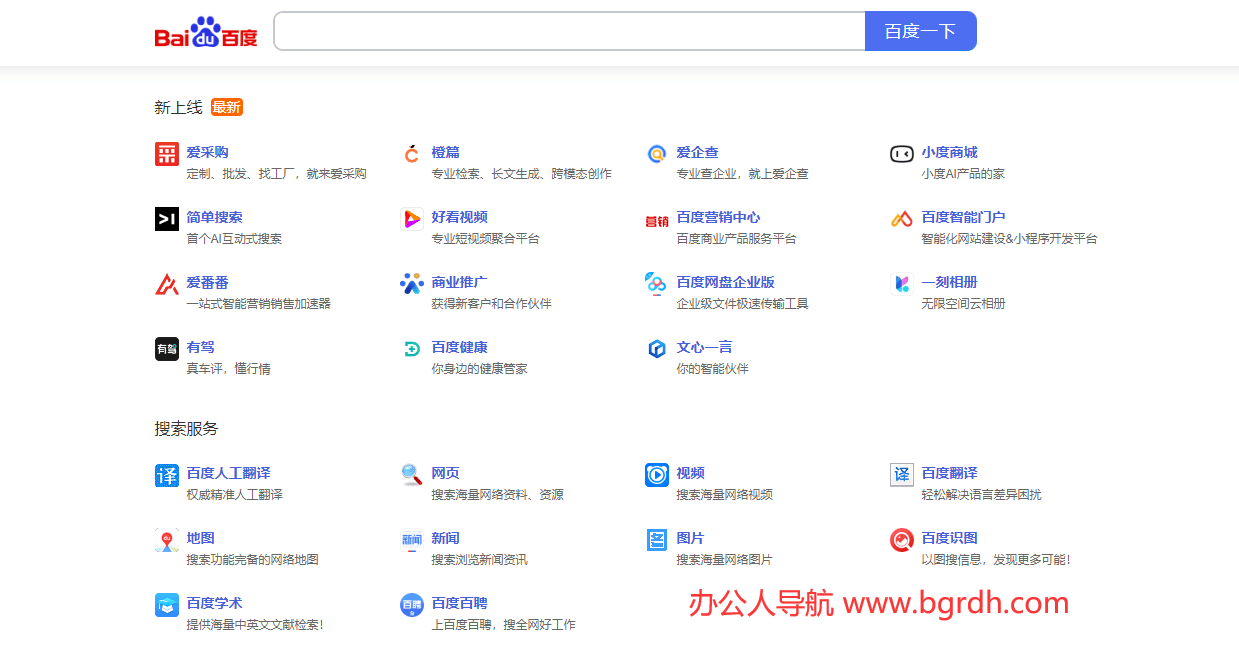
Task: Select the 百度识图 icon
Action: click(x=900, y=538)
